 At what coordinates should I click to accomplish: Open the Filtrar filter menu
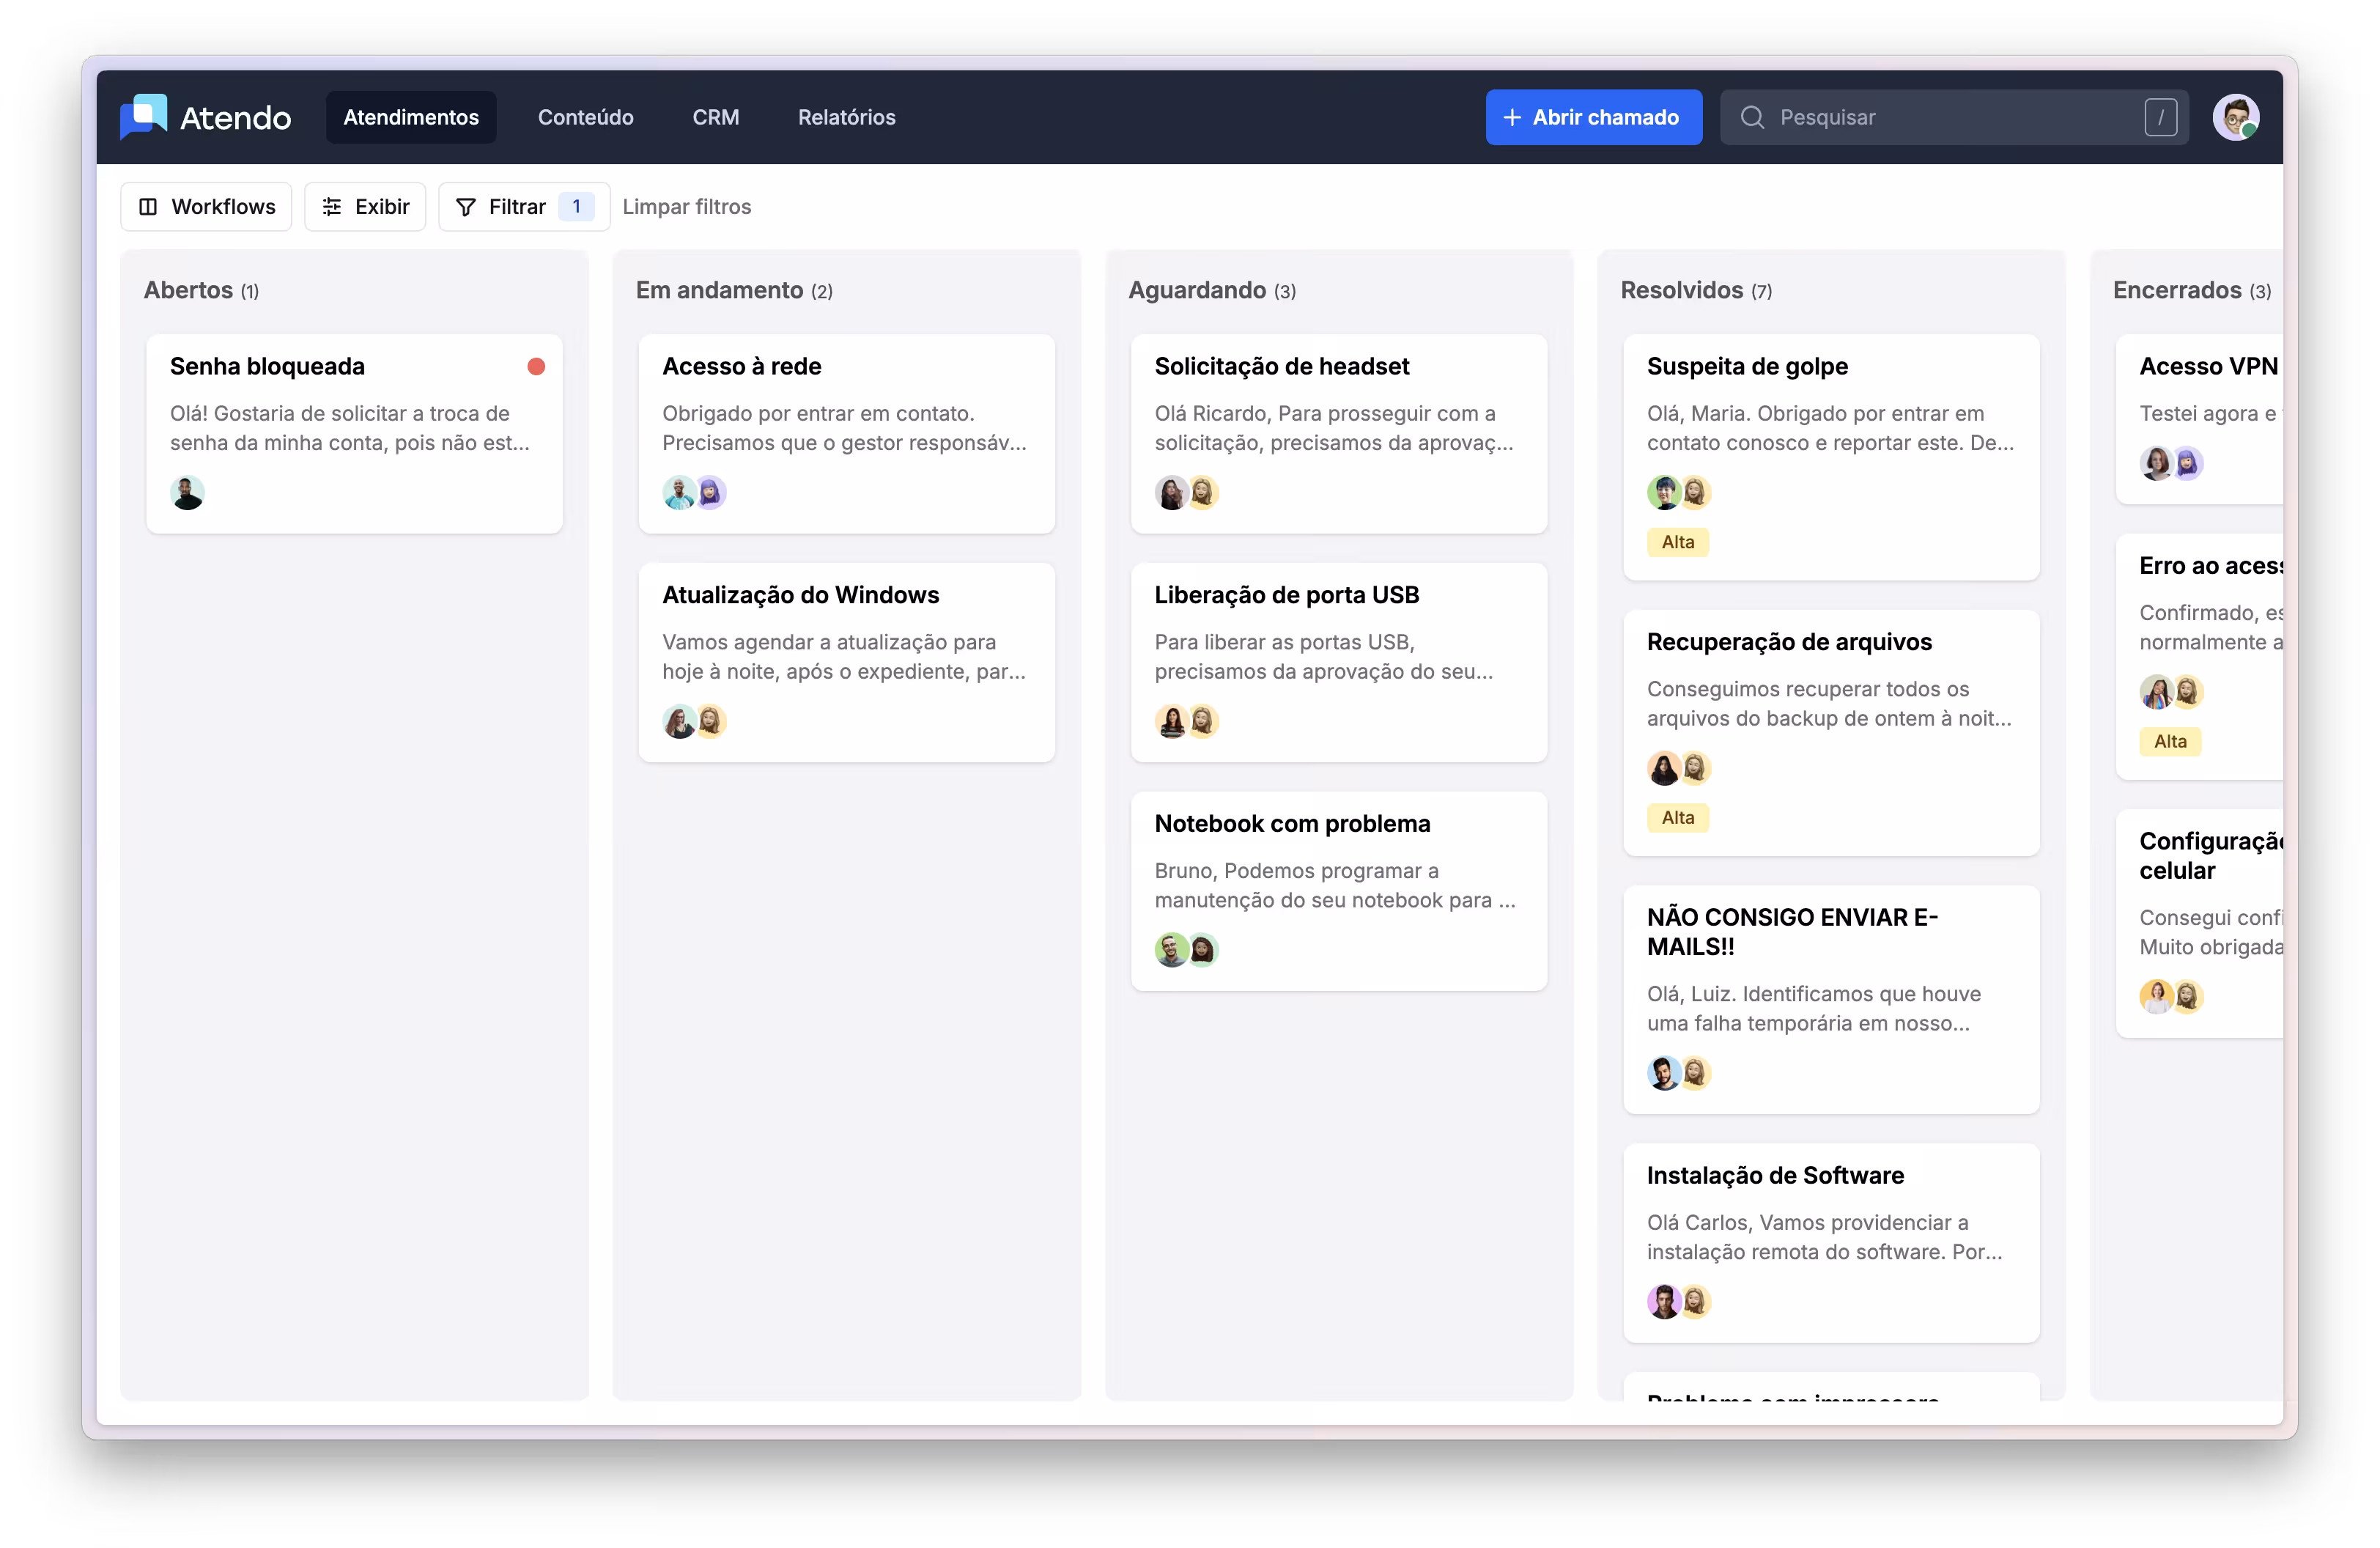[518, 207]
